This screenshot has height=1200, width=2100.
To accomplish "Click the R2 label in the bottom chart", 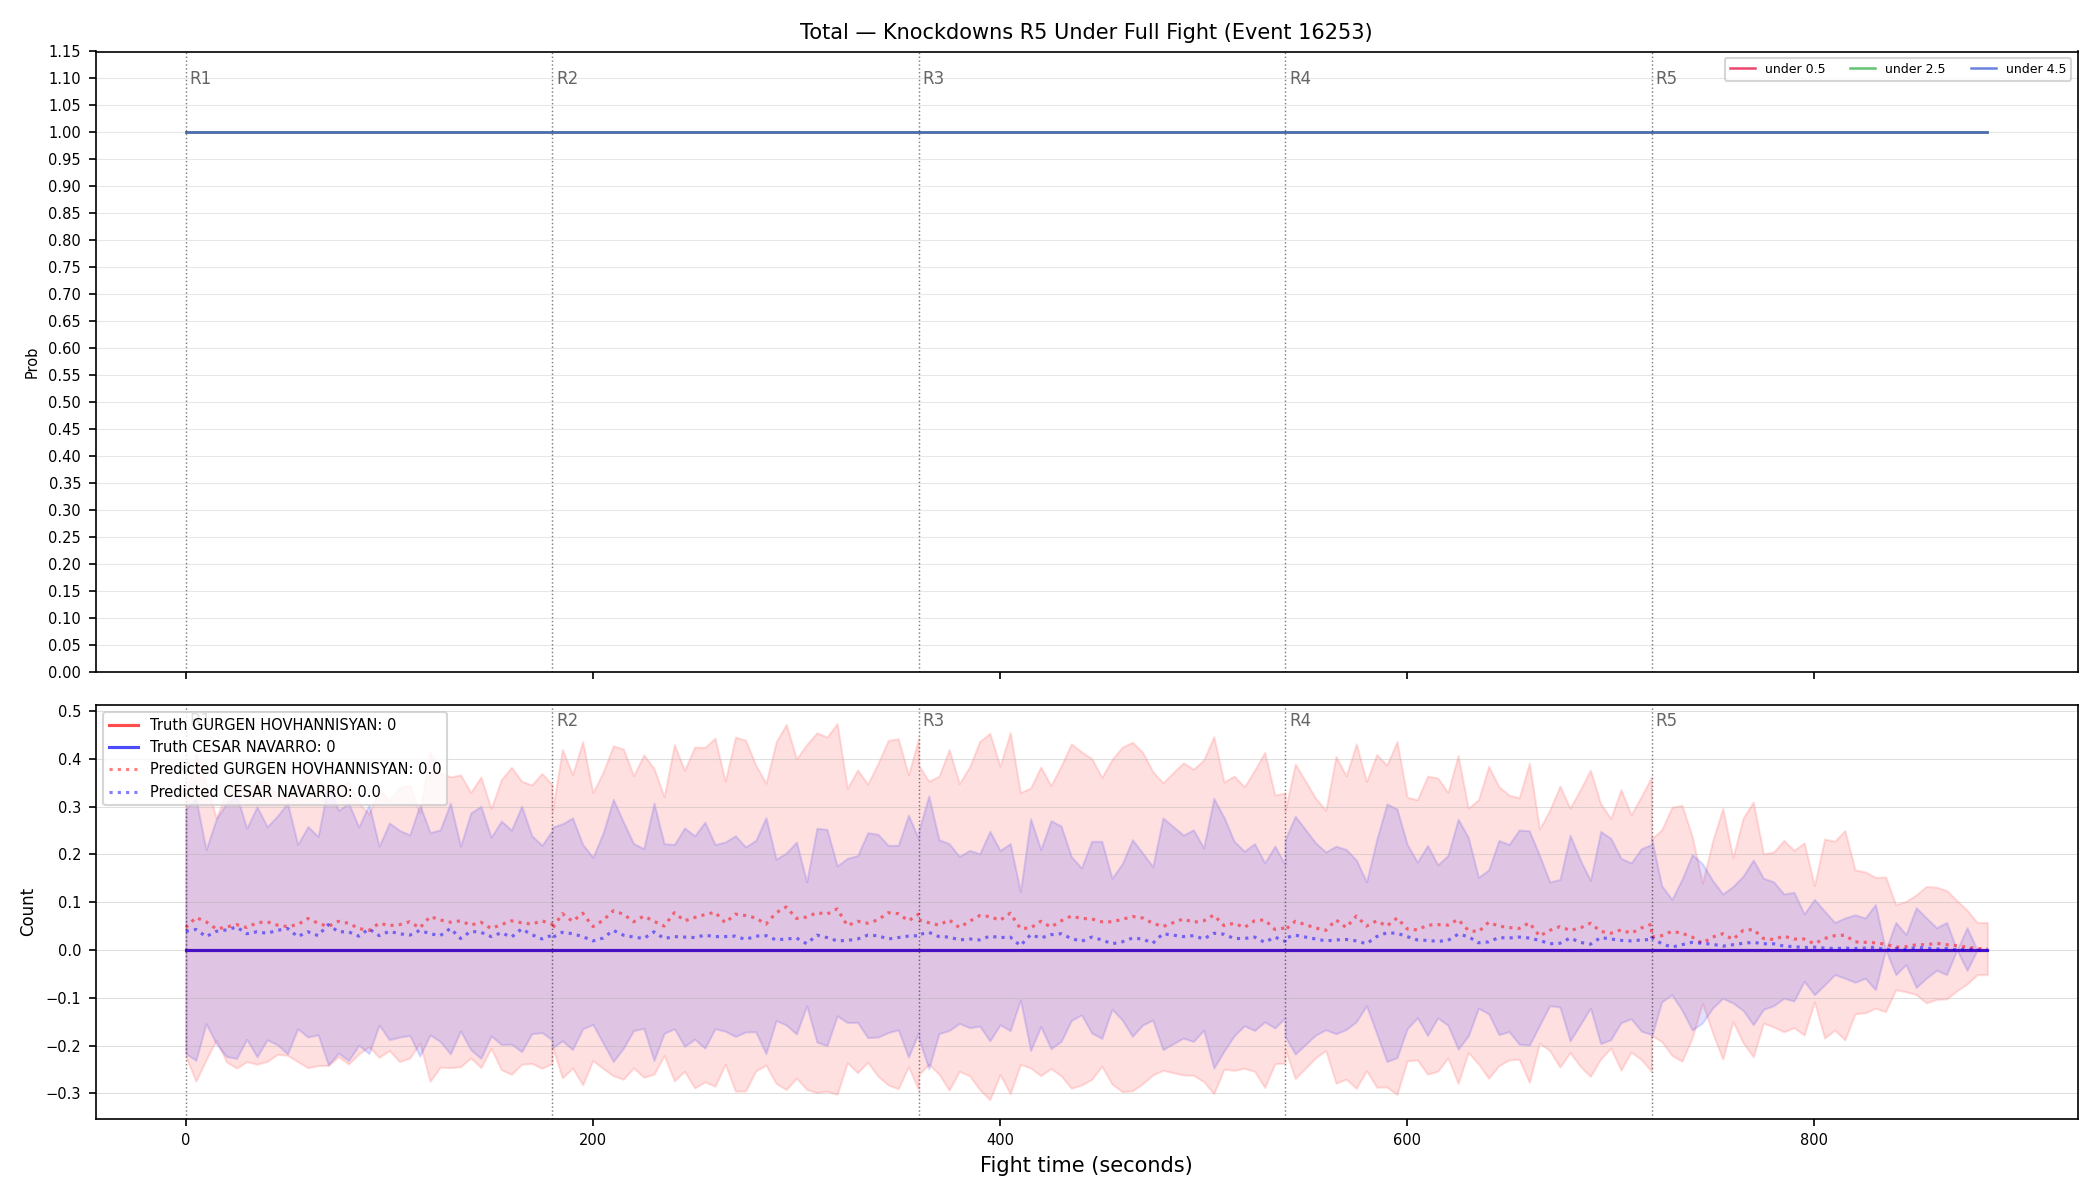I will tap(567, 720).
